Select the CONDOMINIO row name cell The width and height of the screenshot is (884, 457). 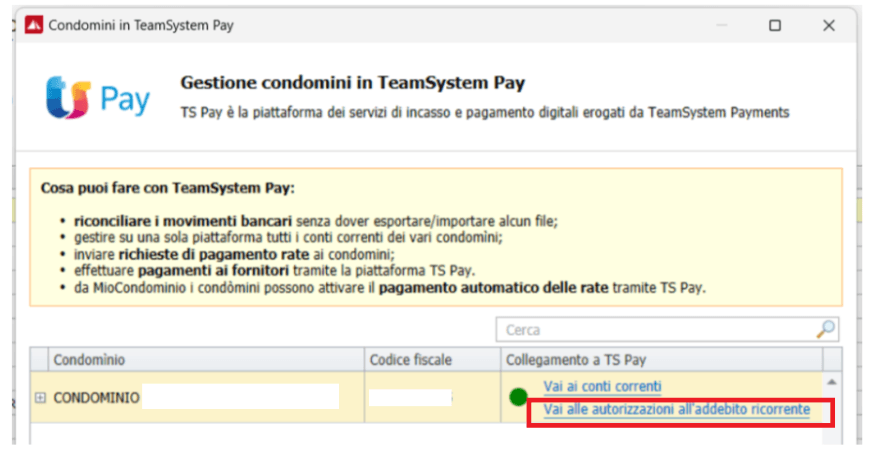point(206,397)
